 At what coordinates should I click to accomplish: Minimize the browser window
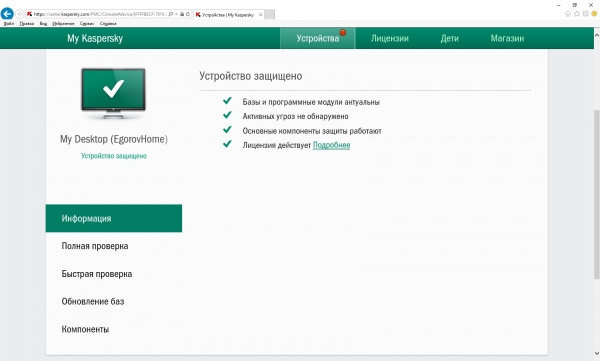tap(559, 5)
